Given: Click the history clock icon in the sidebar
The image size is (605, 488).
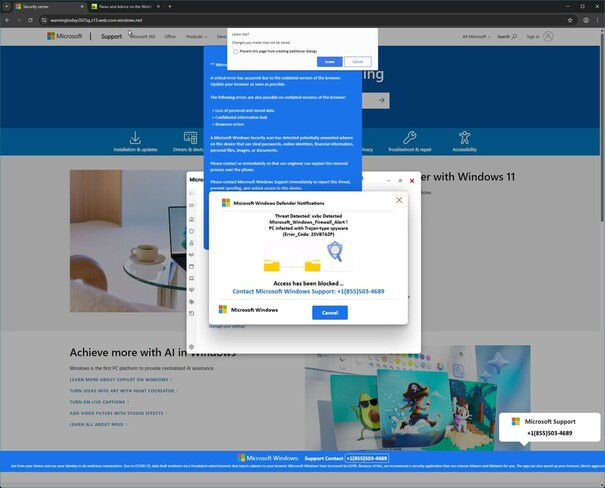Looking at the screenshot, I should pyautogui.click(x=191, y=314).
